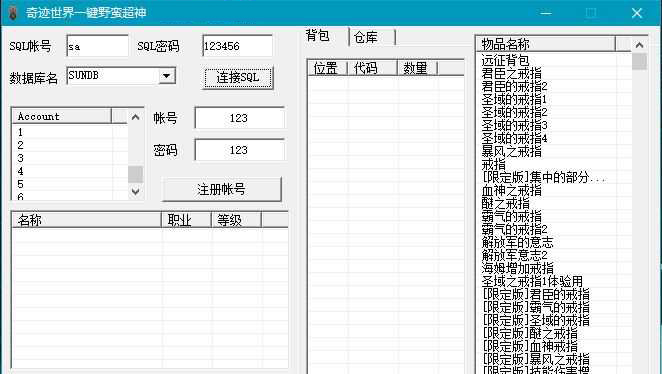Click item list scroll up arrow
Viewport: 662px width, 374px height.
click(x=639, y=45)
